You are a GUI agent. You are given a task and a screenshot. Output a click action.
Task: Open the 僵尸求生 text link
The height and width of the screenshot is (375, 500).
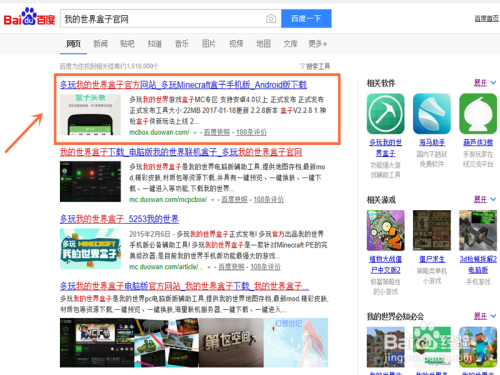(432, 259)
